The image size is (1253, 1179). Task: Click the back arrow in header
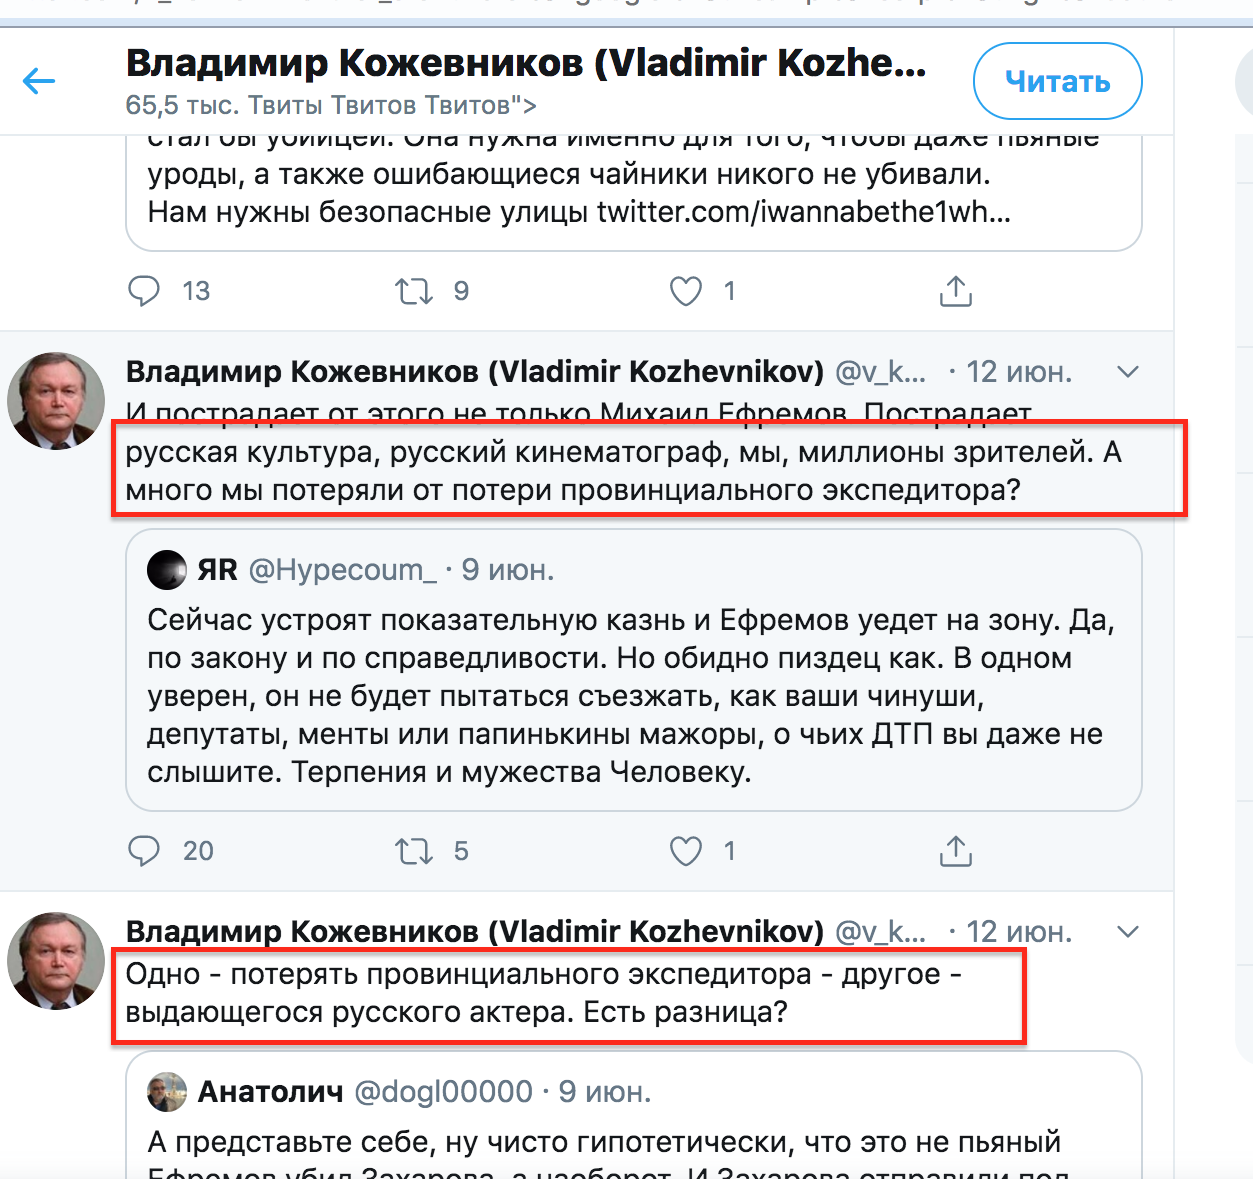39,81
